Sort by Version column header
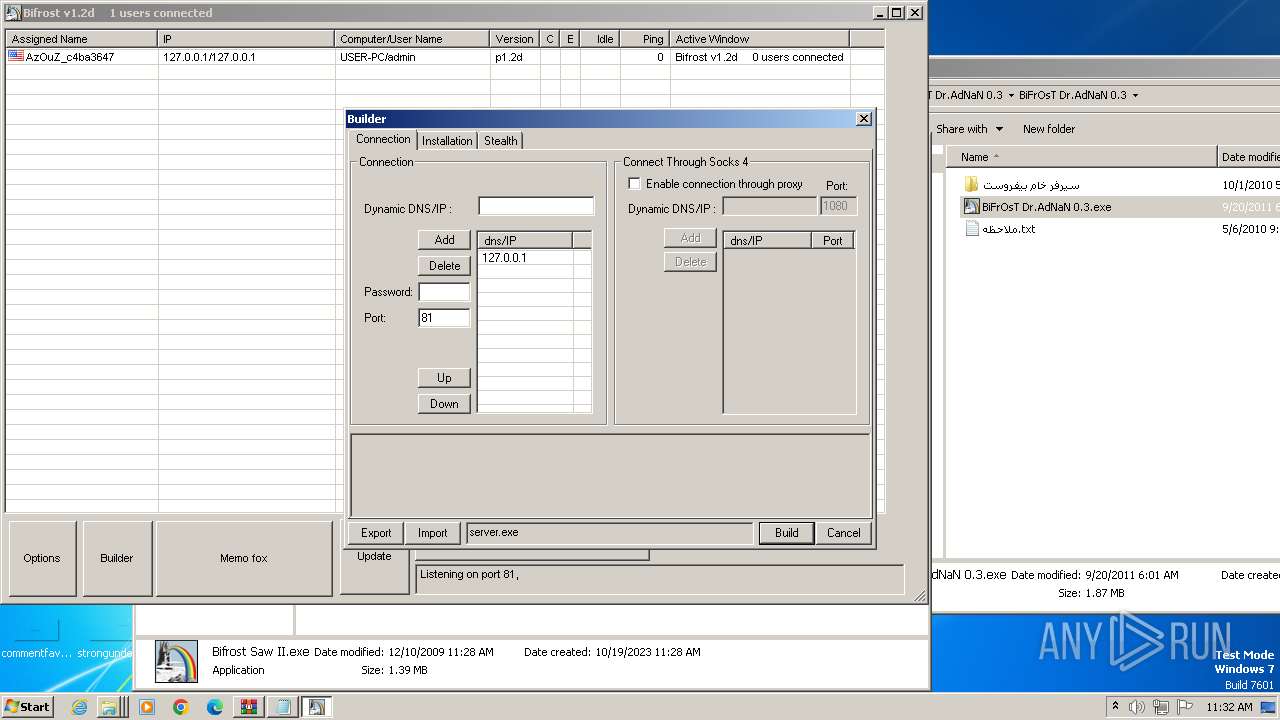The image size is (1280, 720). 515,39
